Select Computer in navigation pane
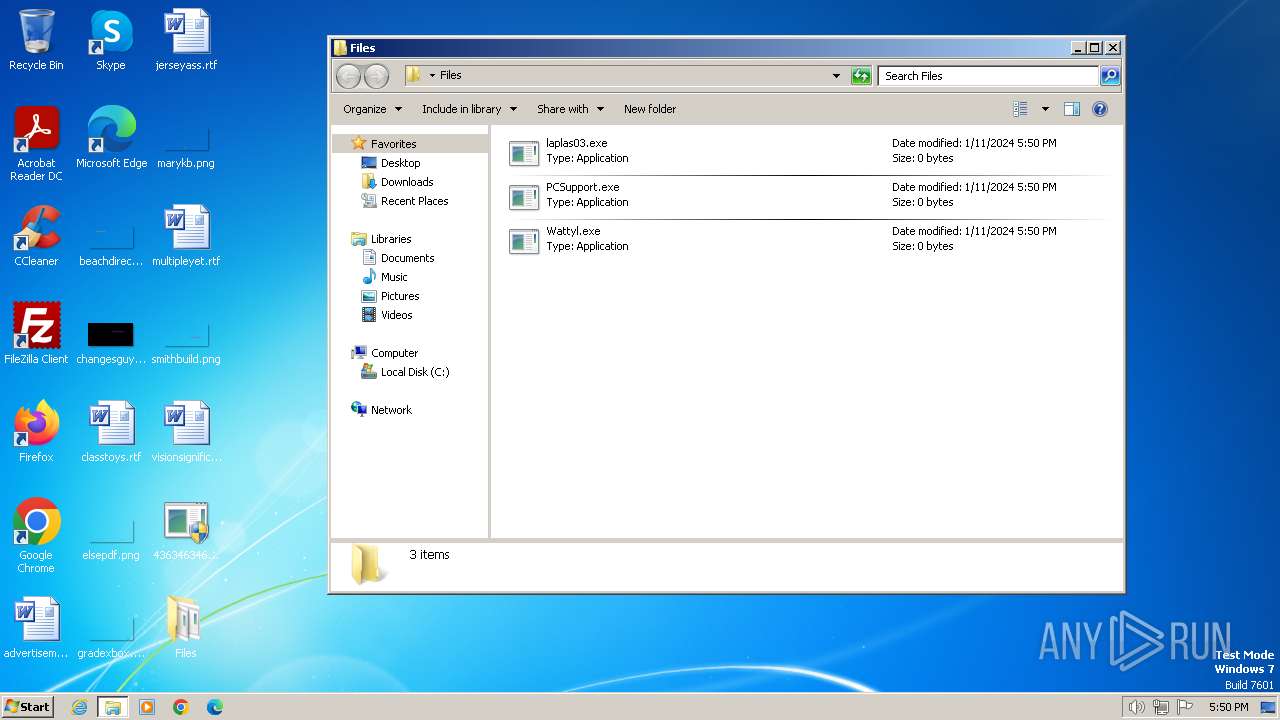This screenshot has height=720, width=1280. click(x=394, y=353)
